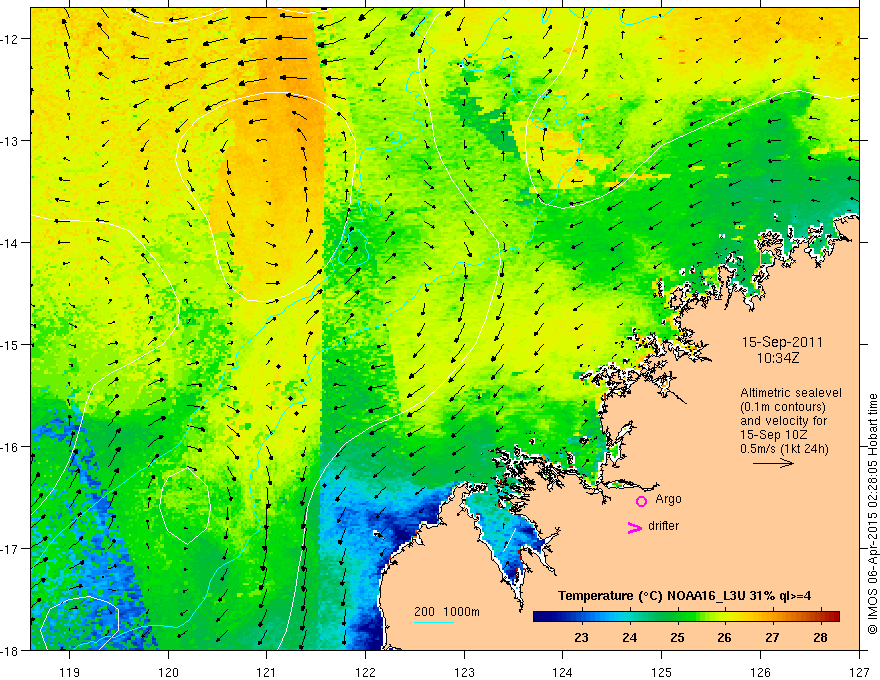880x680 pixels.
Task: Click the '(0.1m contours)' caption line
Action: coord(783,407)
